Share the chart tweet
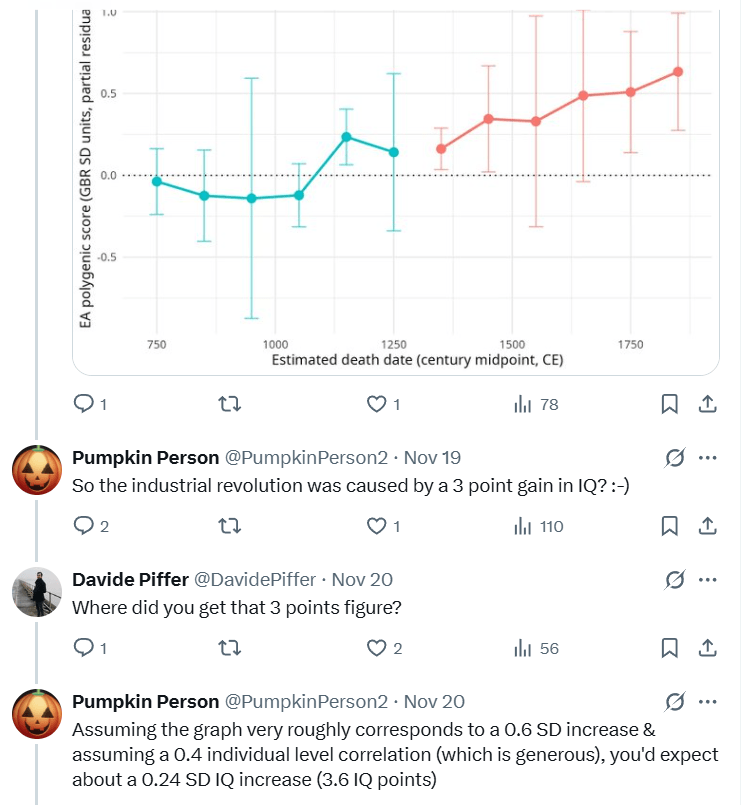755x805 pixels. 706,404
